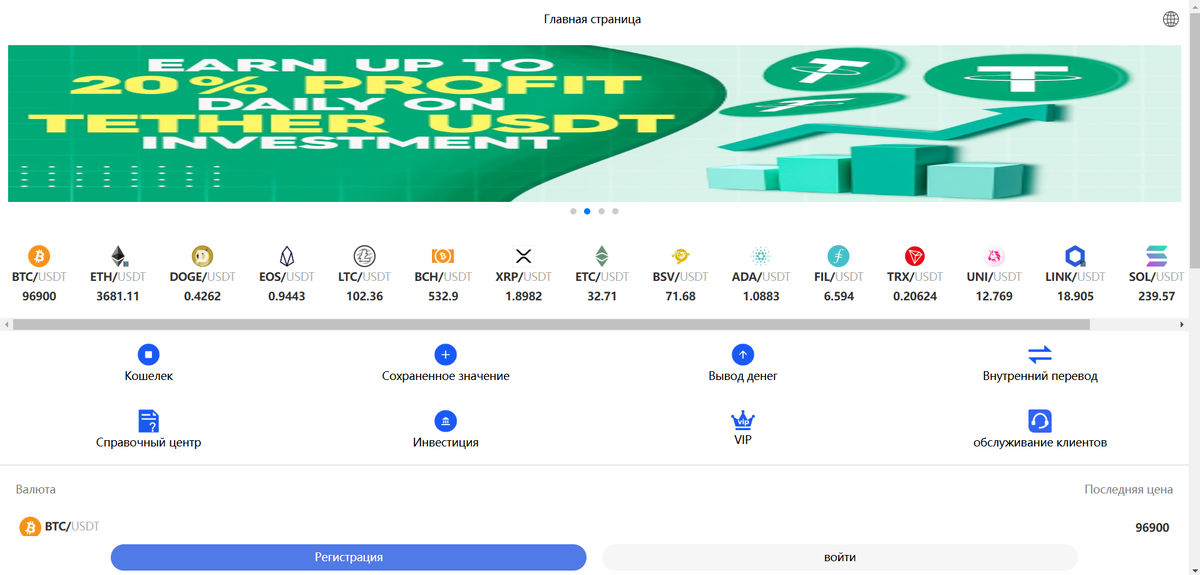The width and height of the screenshot is (1200, 575).
Task: Open the language globe icon
Action: [1171, 19]
